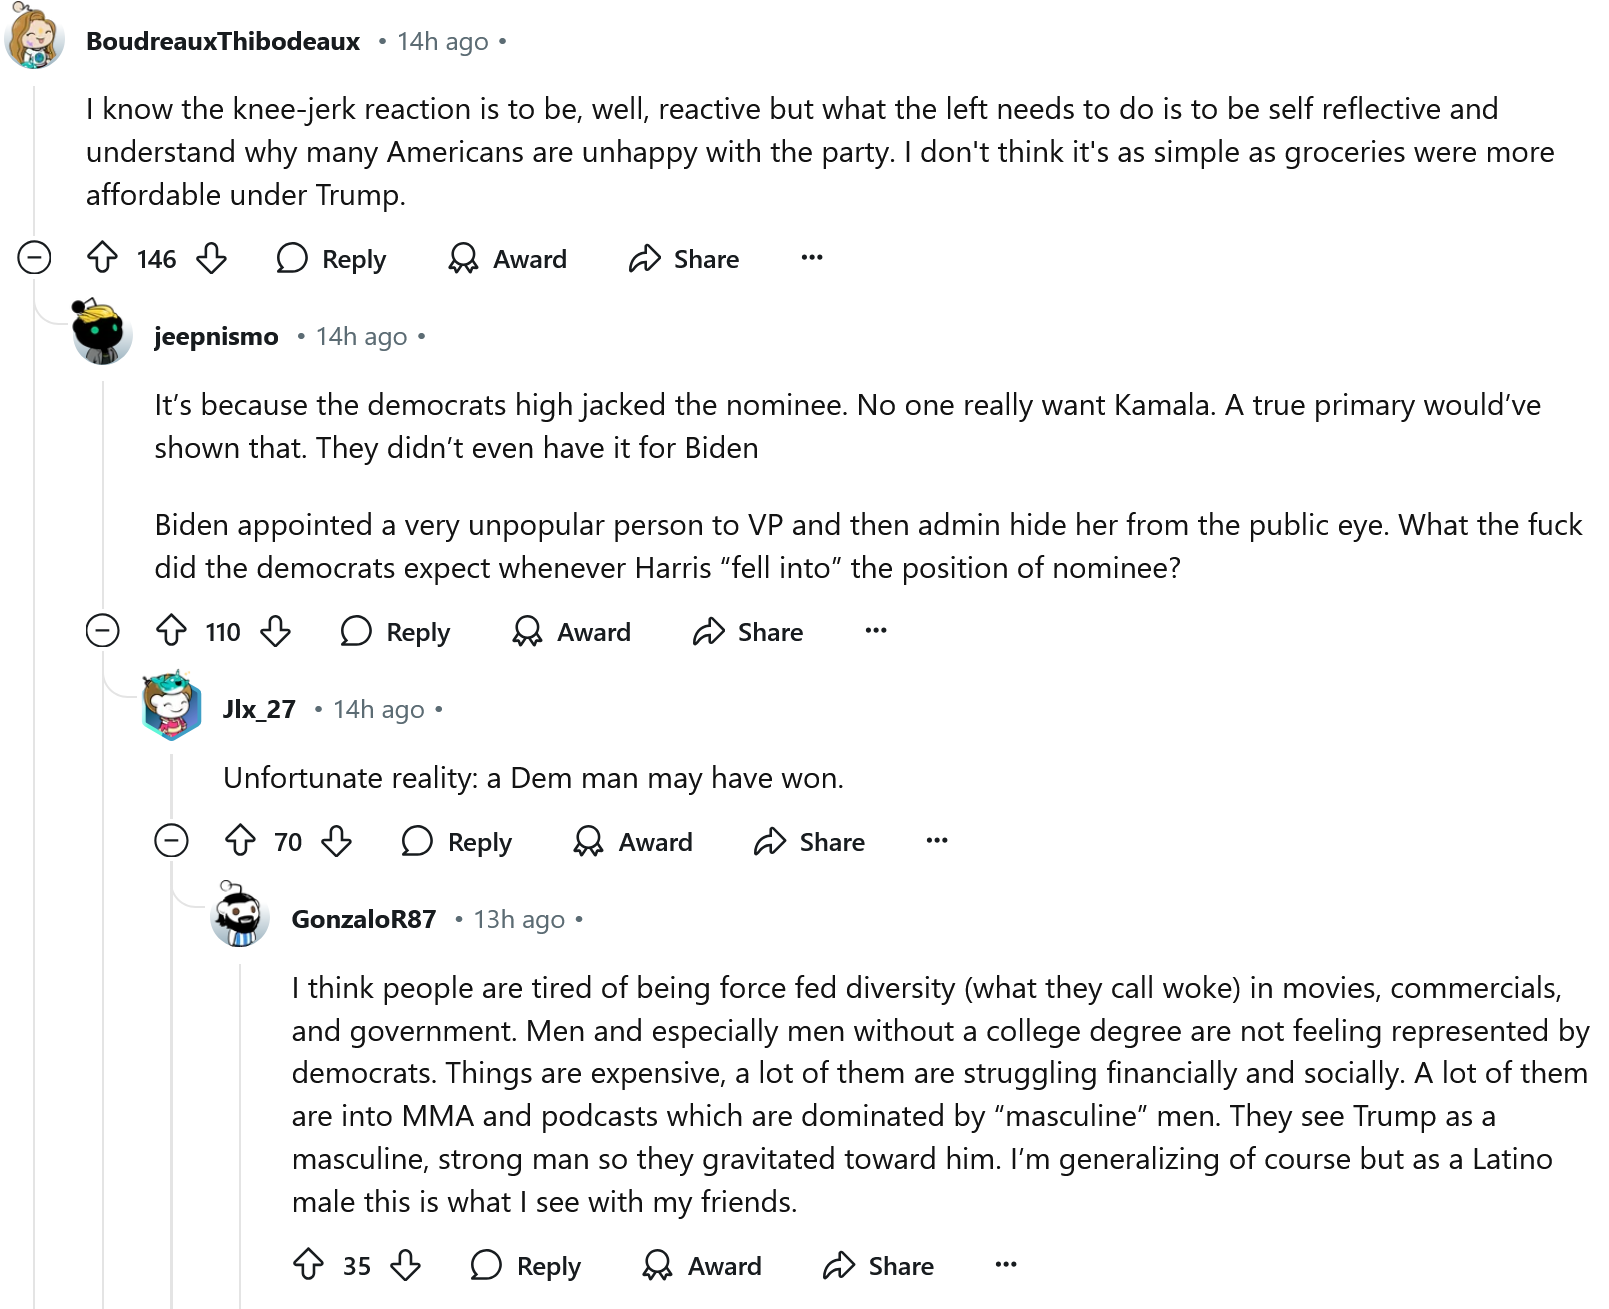Screen dimensions: 1609x1309
Task: Downvote GonzaloR87's comment
Action: (x=405, y=1265)
